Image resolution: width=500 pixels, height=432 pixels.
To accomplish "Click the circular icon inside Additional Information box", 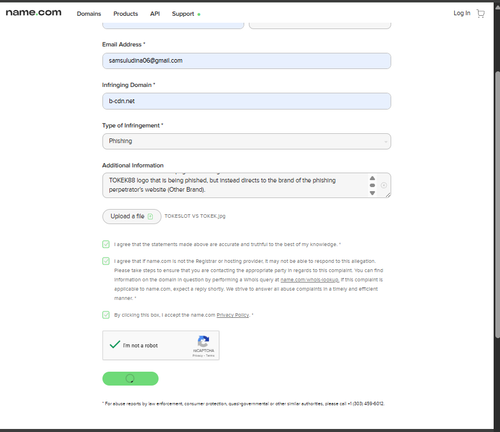I will 384,185.
